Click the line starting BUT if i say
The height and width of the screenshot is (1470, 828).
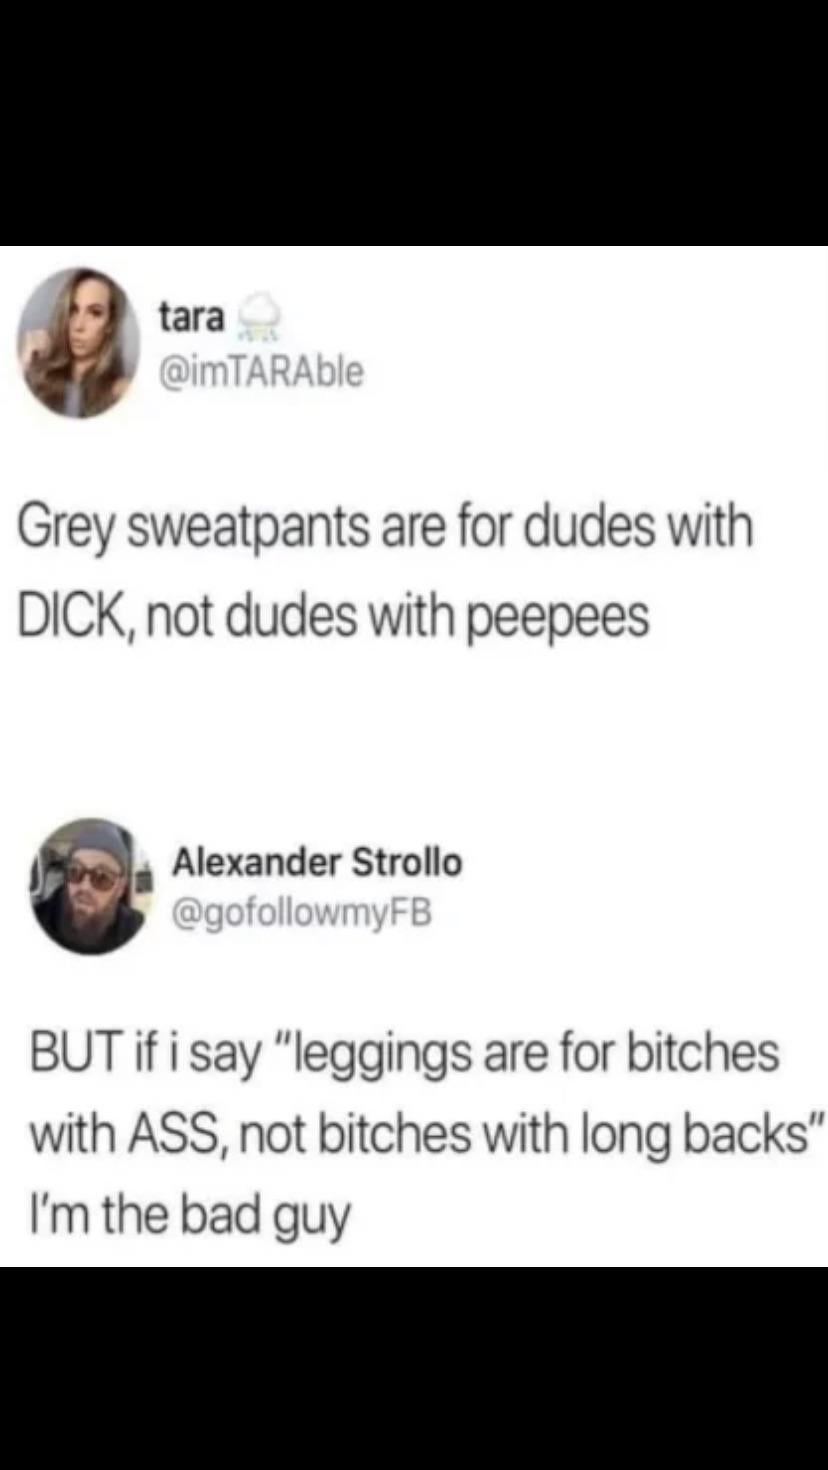click(x=404, y=1053)
